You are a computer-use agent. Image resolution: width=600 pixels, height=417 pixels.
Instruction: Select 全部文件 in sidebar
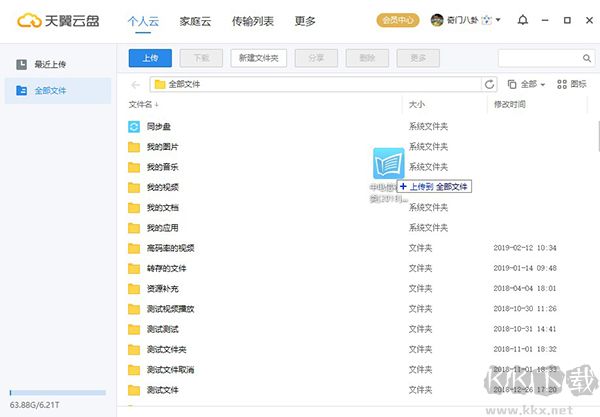[57, 91]
